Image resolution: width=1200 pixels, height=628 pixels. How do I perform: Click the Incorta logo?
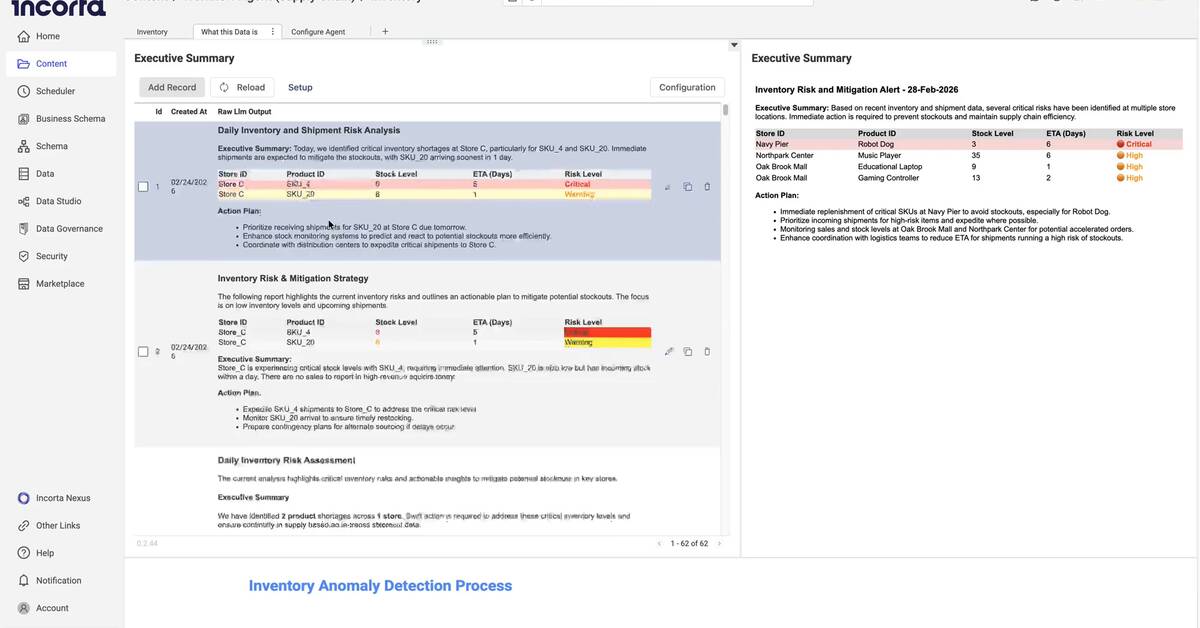pyautogui.click(x=58, y=8)
